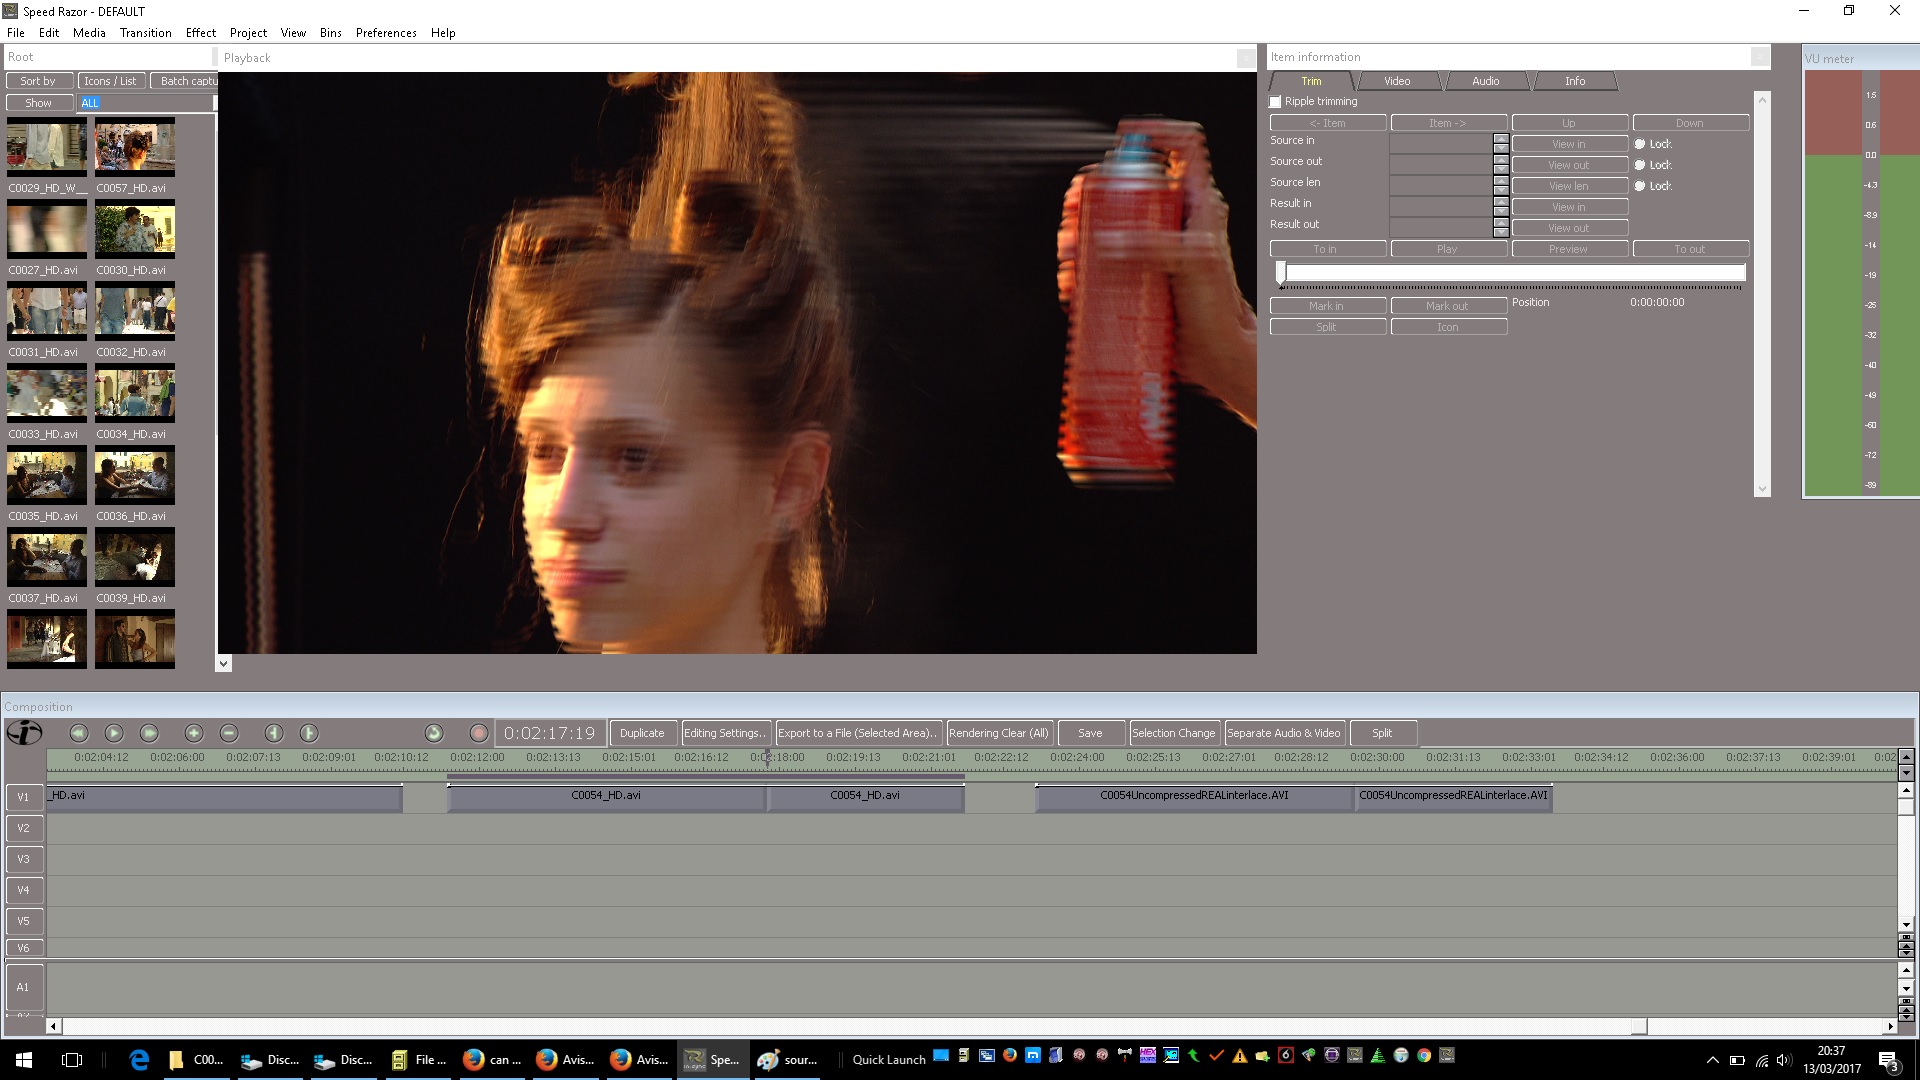
Task: Click the info logo icon in Composition
Action: point(24,733)
